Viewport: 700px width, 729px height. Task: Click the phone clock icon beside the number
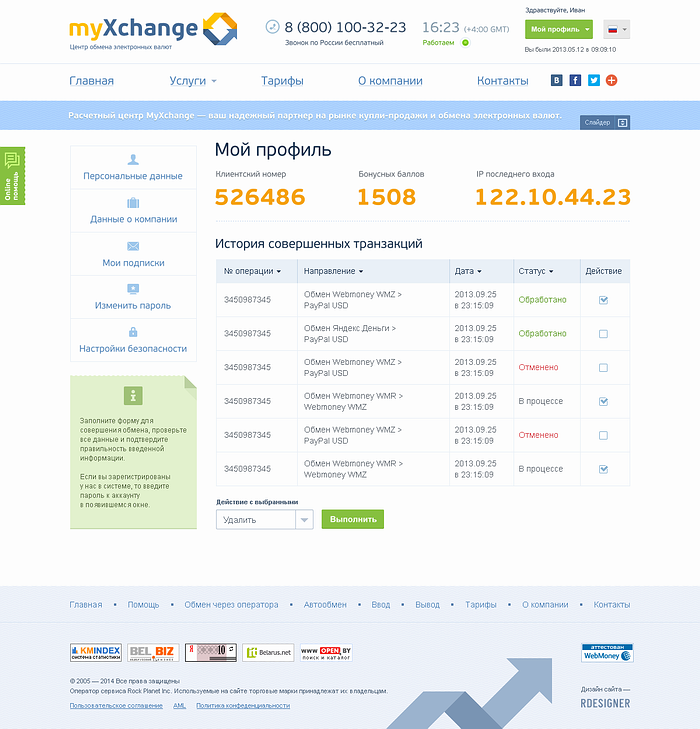click(x=272, y=27)
